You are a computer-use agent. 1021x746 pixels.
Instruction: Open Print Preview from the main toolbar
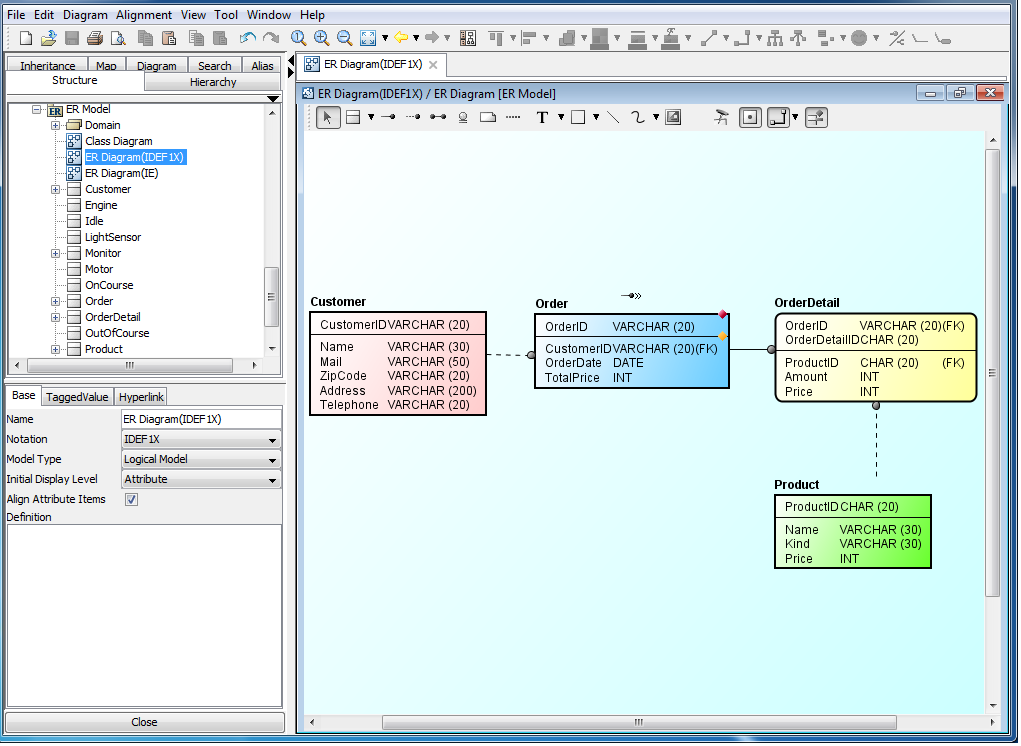(119, 38)
